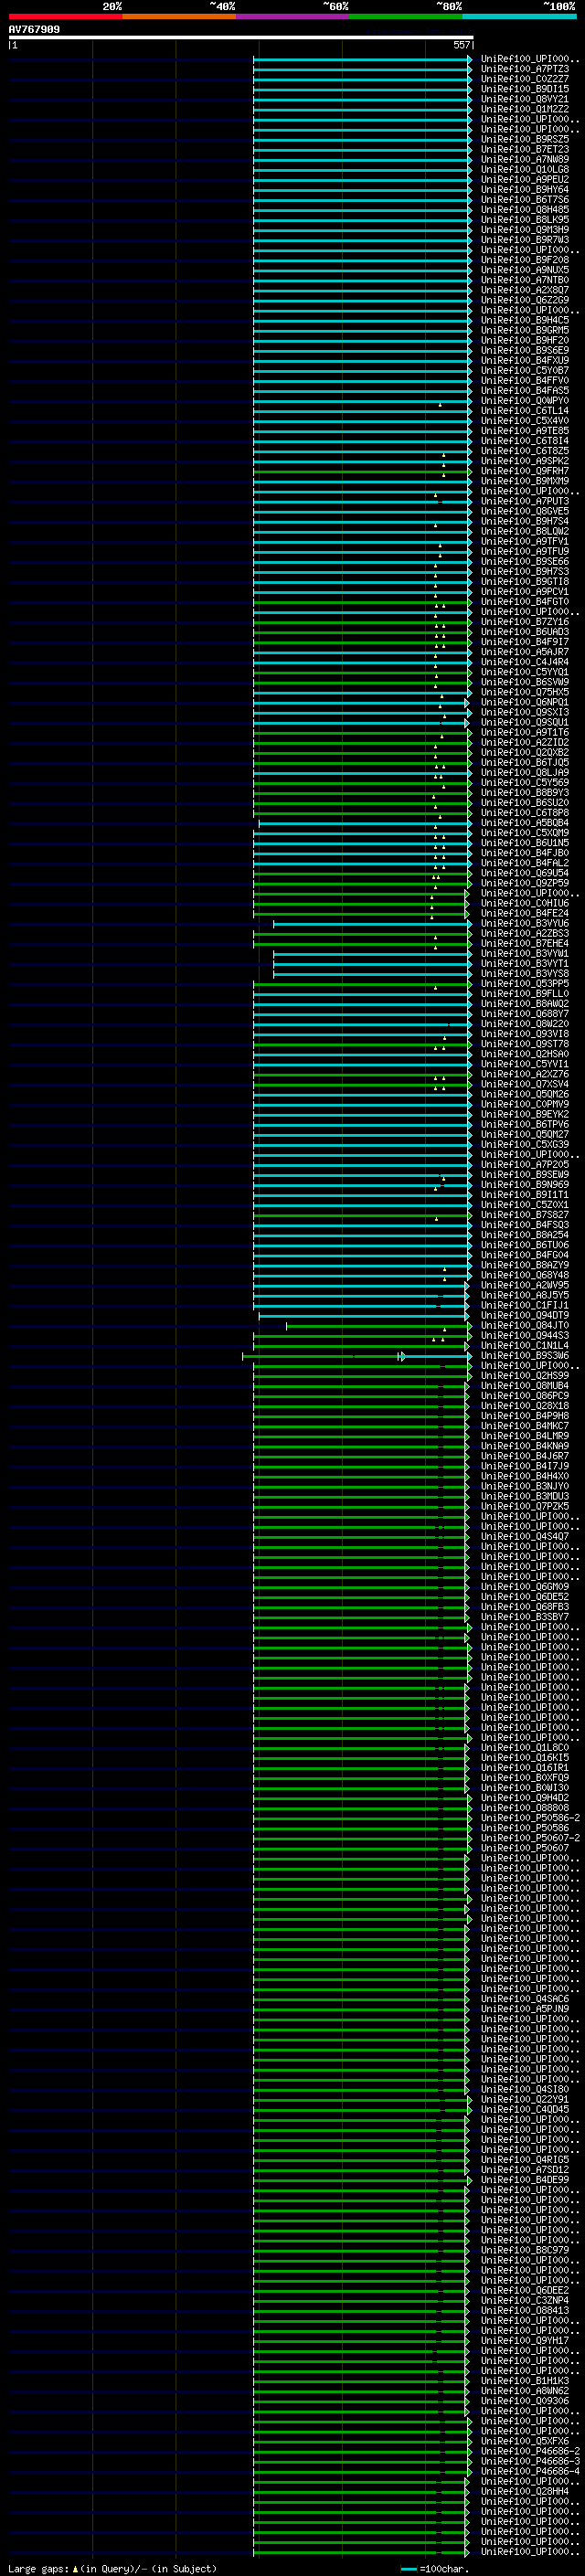Select hit label UniRef100_Q75HX5
This screenshot has height=2576, width=585.
(x=524, y=692)
